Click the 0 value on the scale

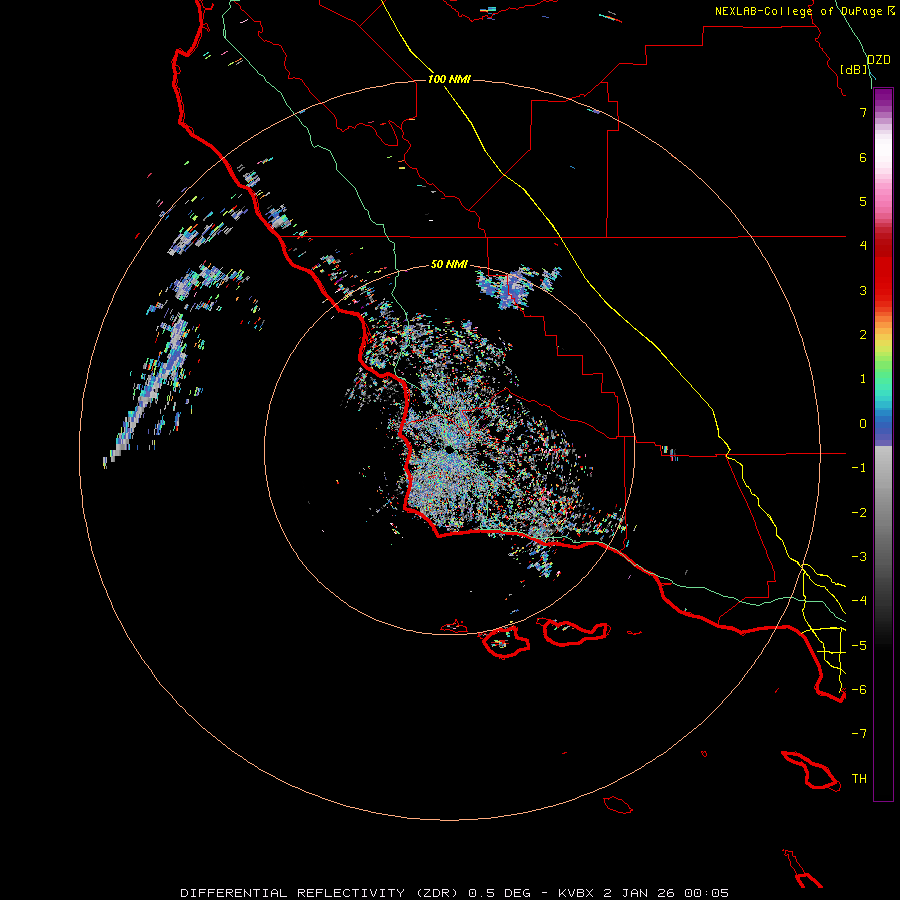863,424
